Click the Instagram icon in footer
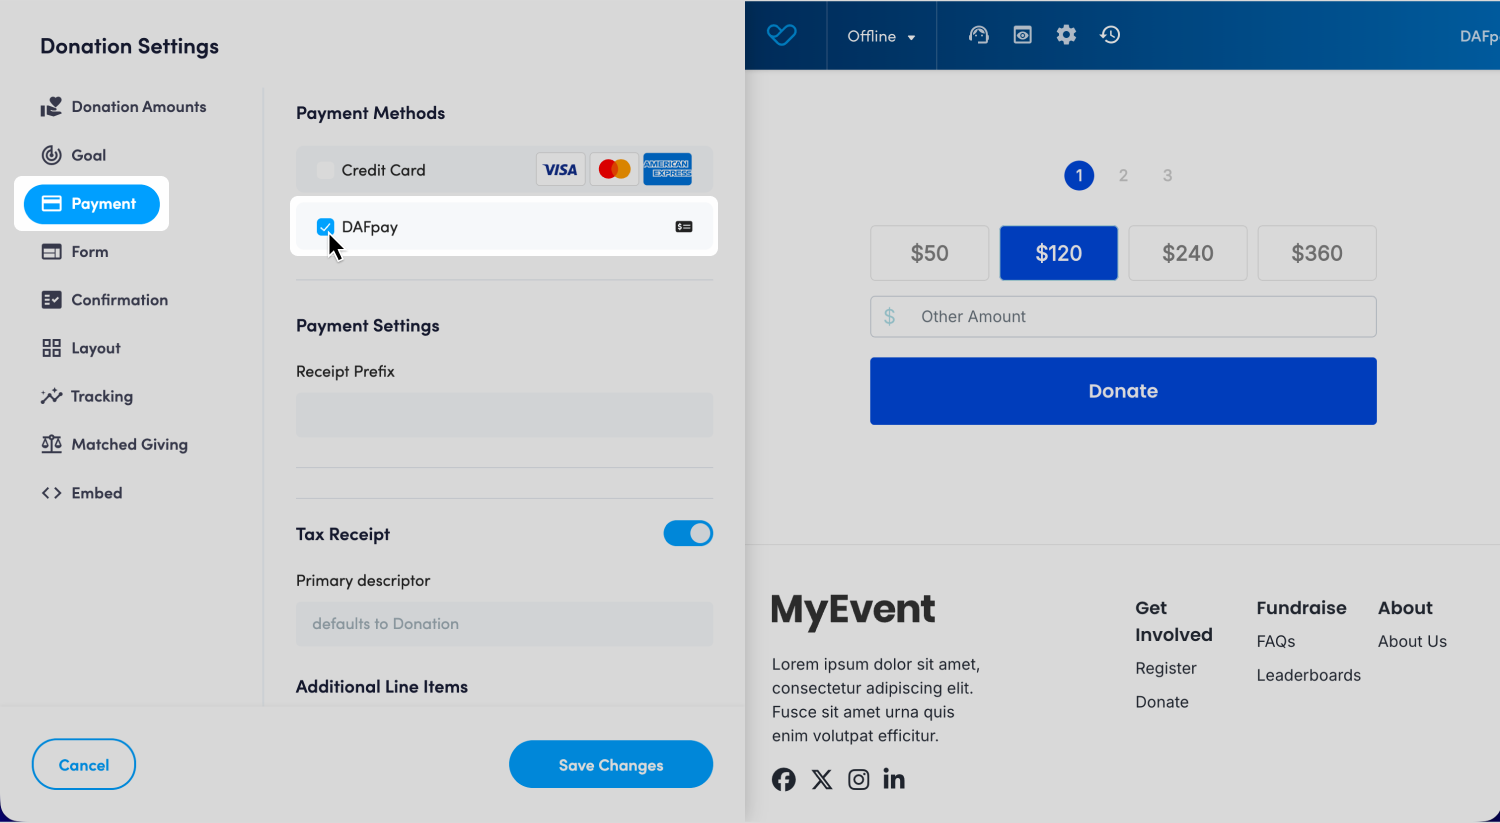Viewport: 1500px width, 823px height. pos(858,780)
